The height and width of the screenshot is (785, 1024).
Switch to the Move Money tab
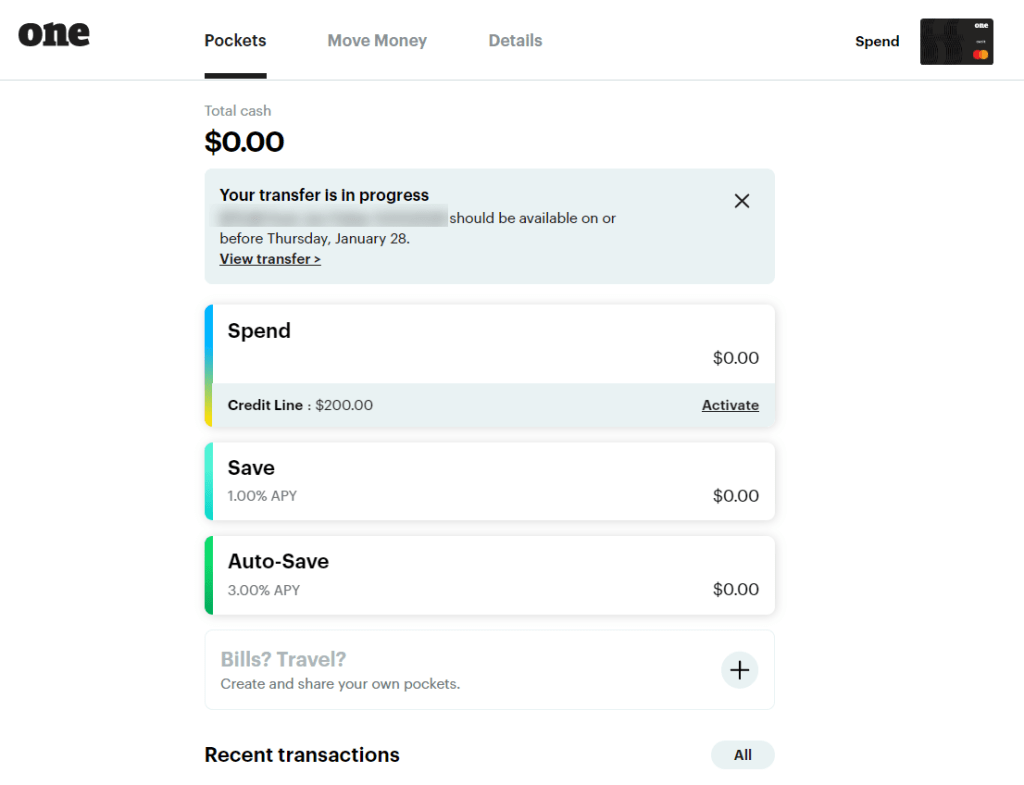377,41
